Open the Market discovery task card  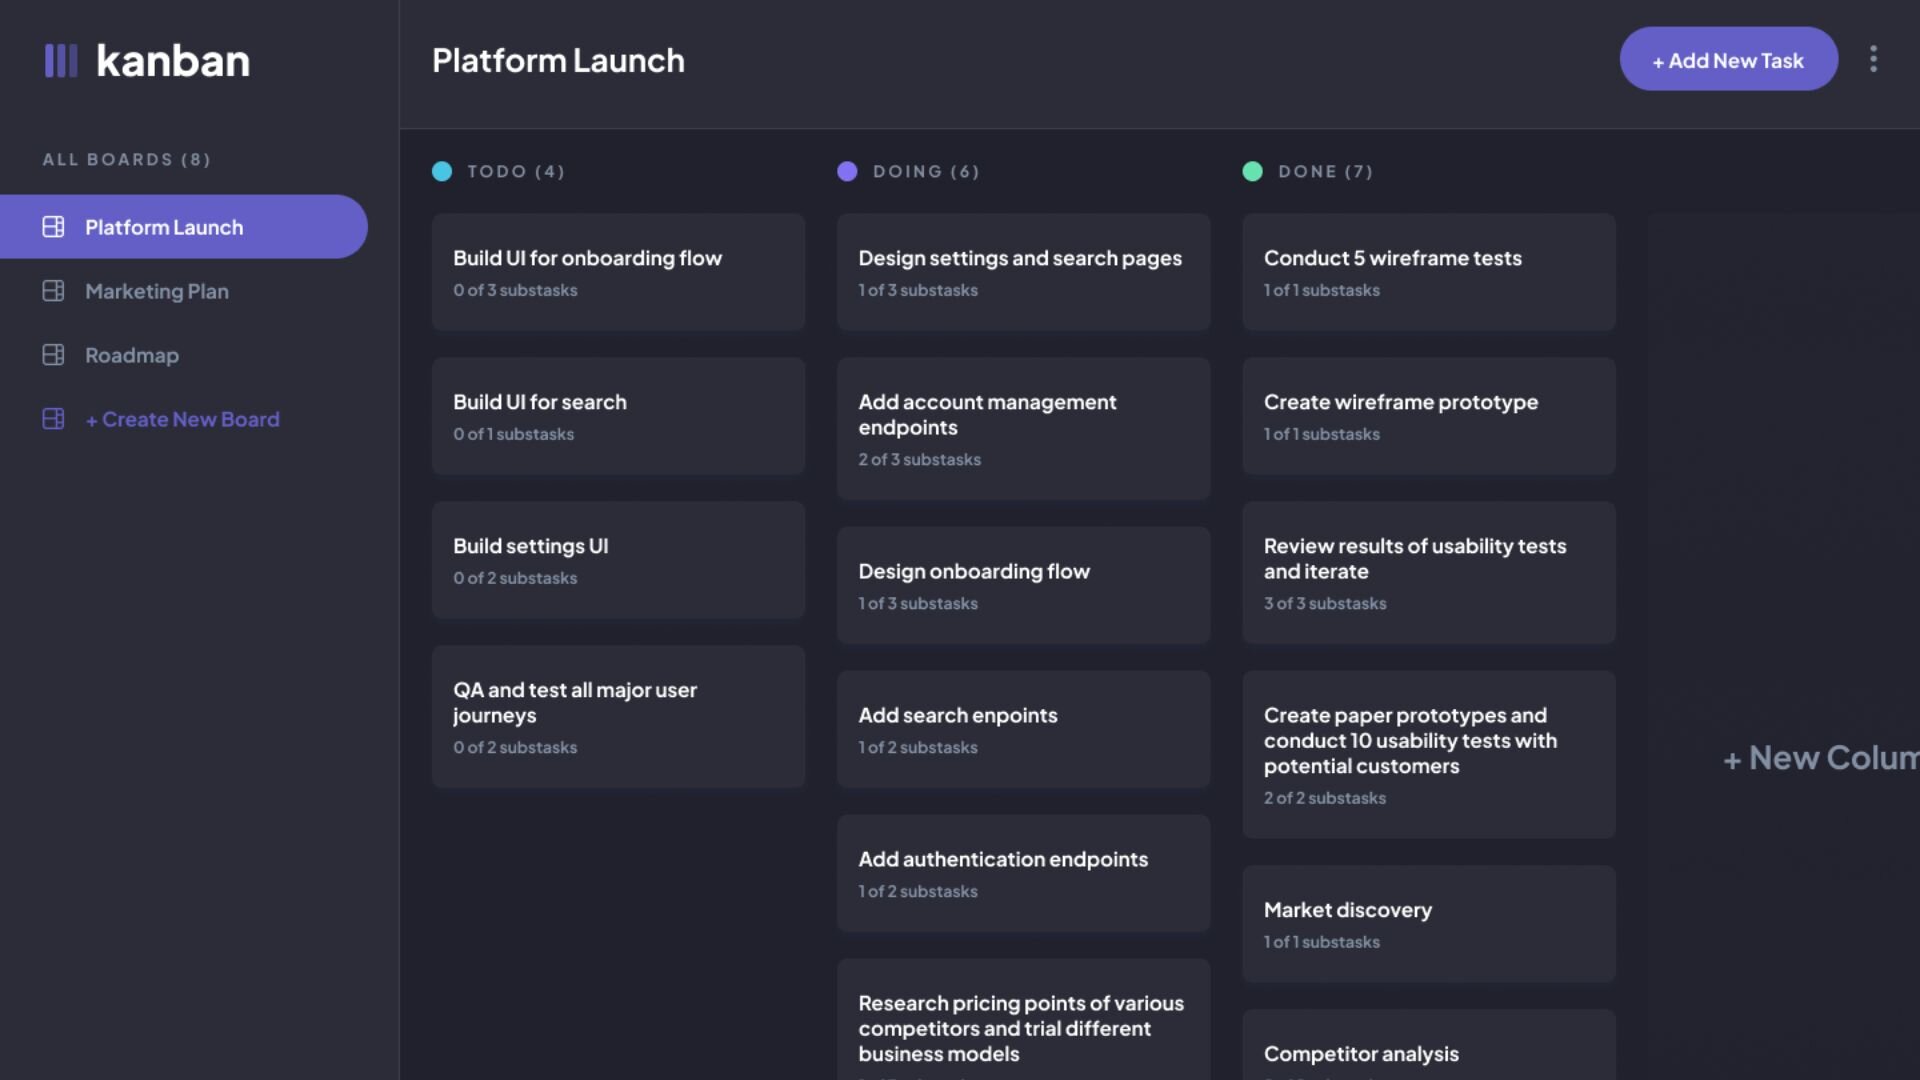1428,923
